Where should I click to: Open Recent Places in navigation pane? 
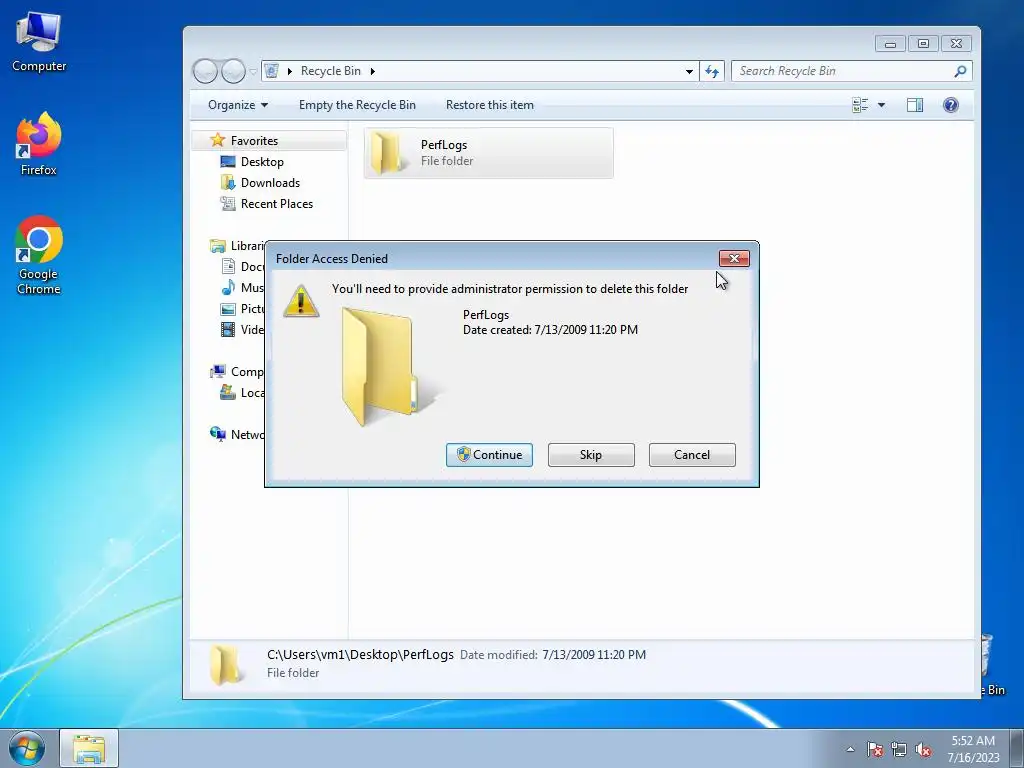(x=276, y=203)
